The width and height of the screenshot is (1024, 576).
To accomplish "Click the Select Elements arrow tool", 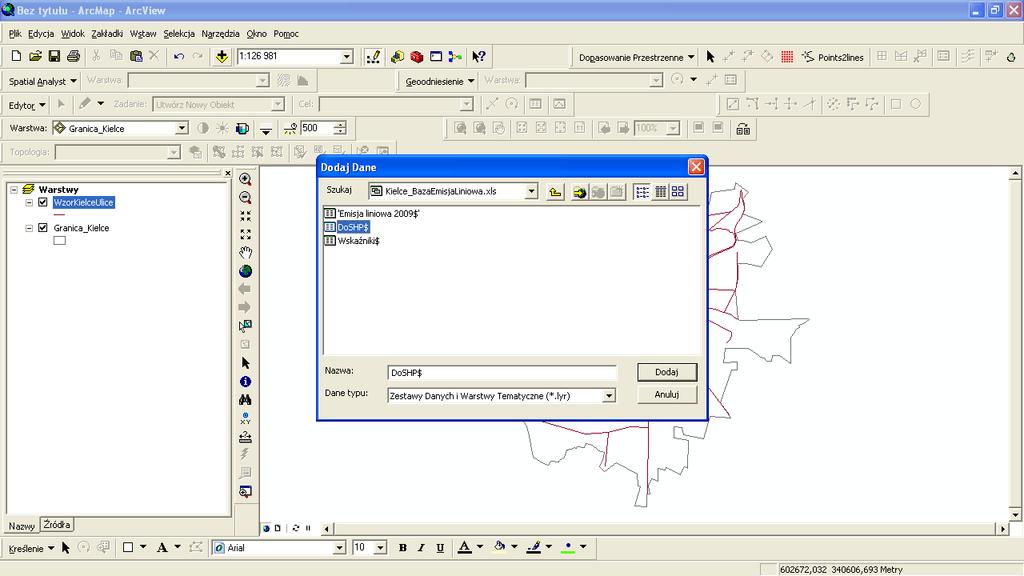I will [x=246, y=363].
